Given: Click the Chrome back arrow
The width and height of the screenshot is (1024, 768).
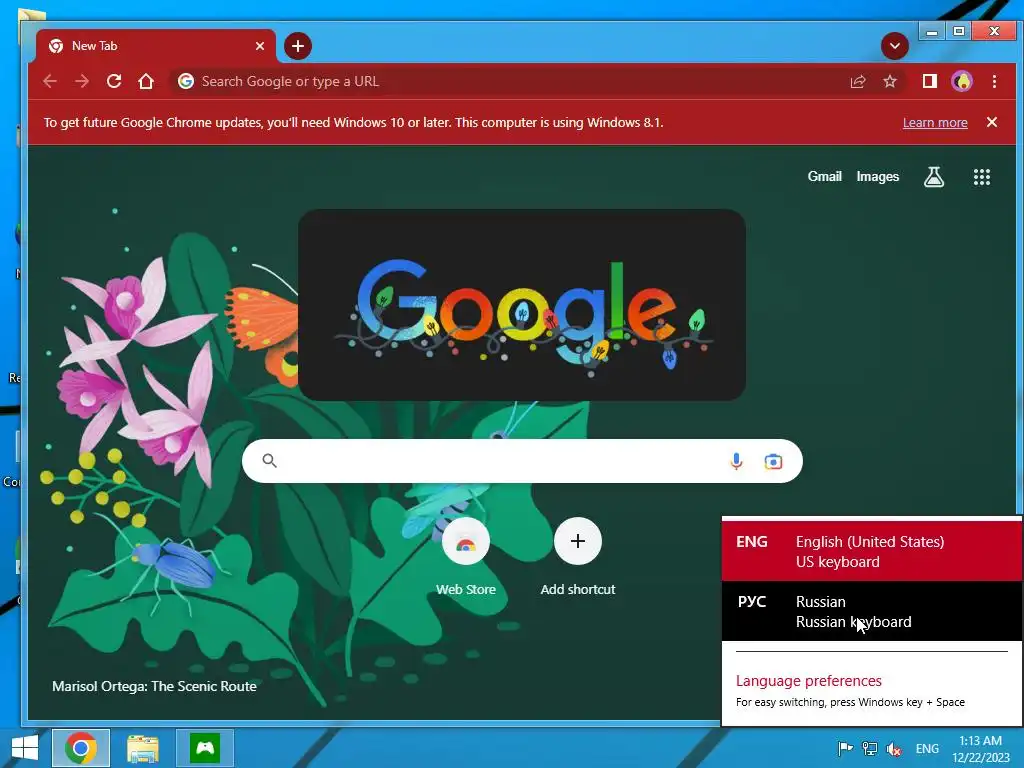Looking at the screenshot, I should (50, 81).
